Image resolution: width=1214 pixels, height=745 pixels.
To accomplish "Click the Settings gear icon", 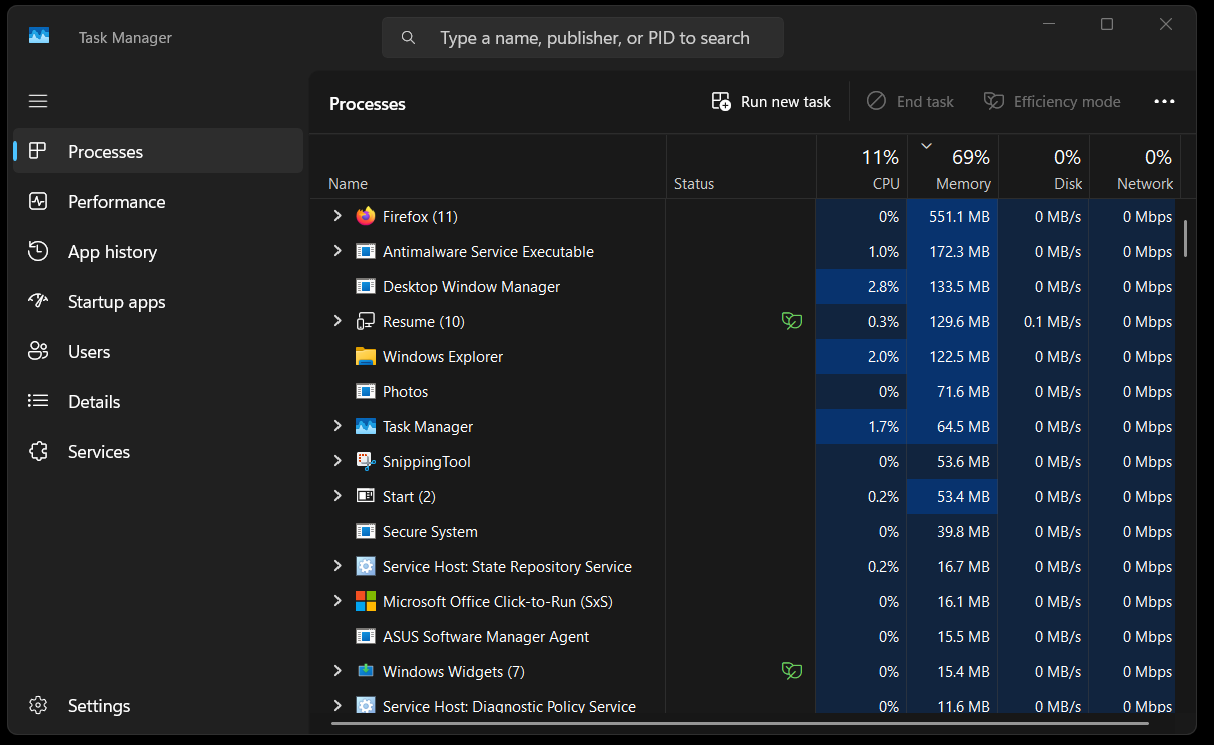I will (38, 705).
